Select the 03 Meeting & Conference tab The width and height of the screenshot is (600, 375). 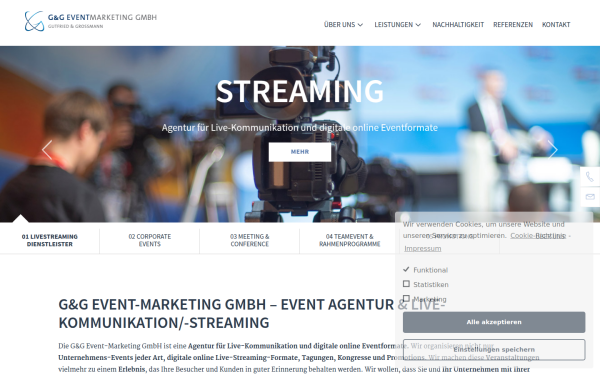(x=249, y=240)
